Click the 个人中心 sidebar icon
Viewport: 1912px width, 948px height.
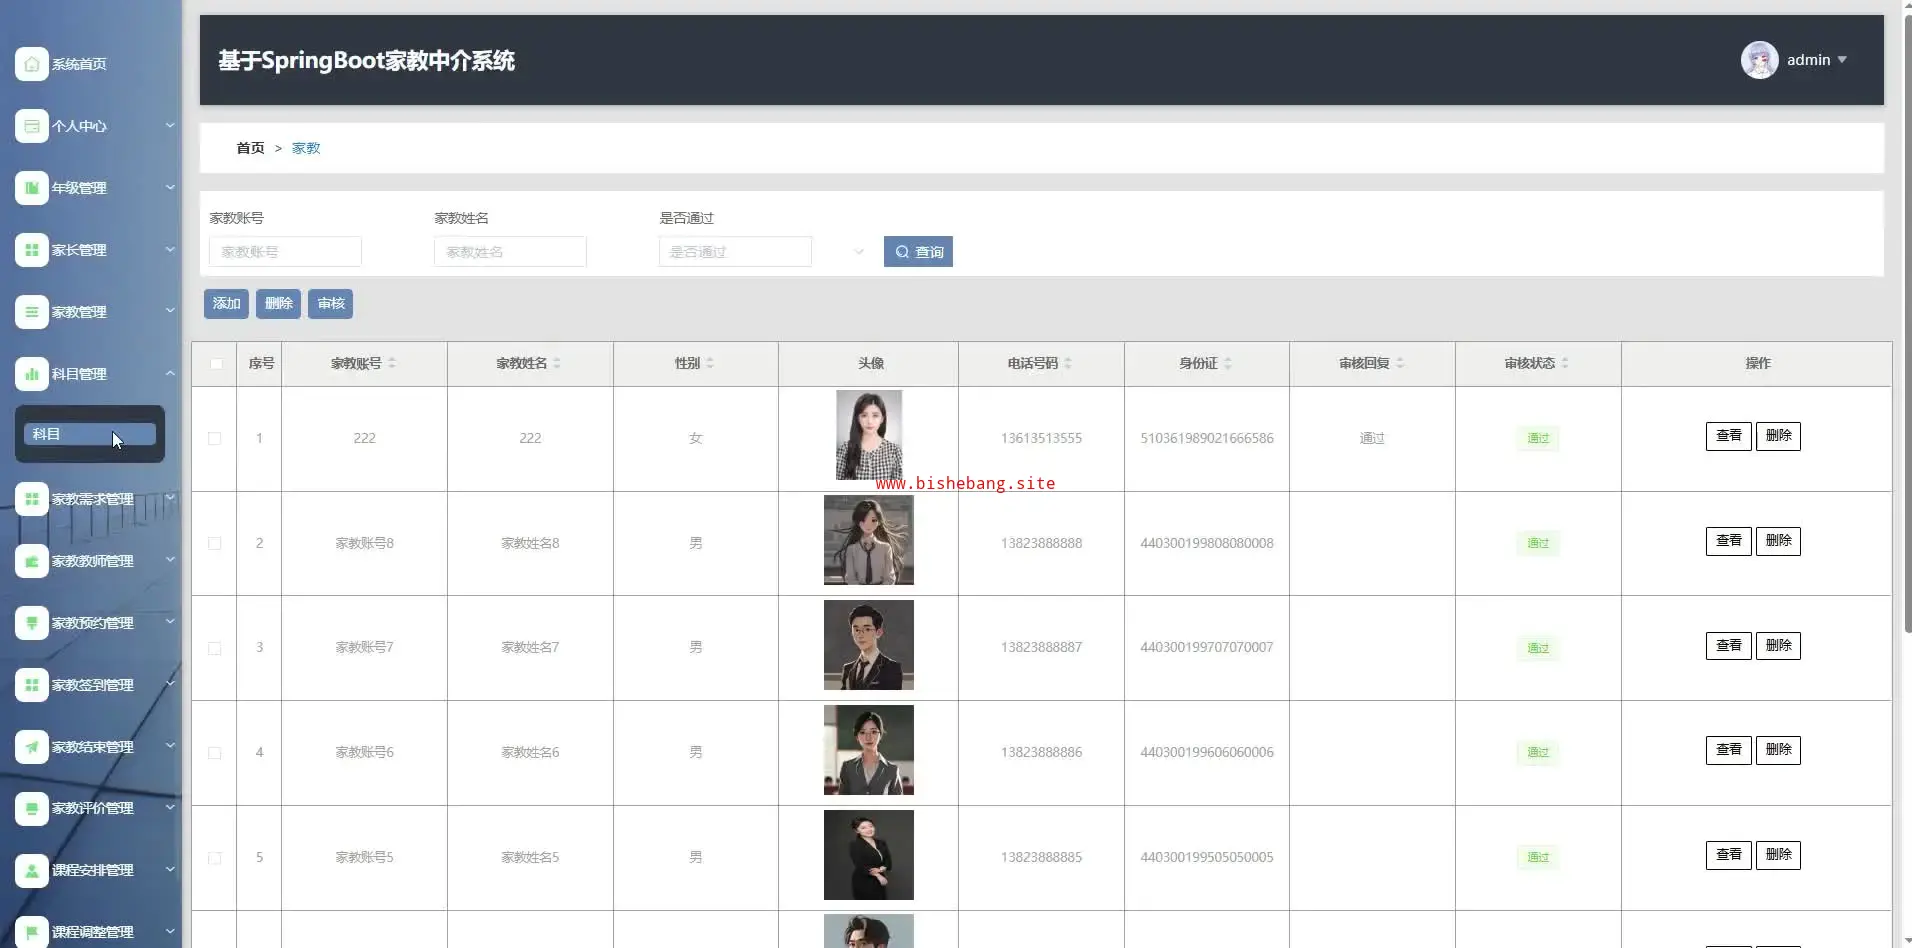31,126
